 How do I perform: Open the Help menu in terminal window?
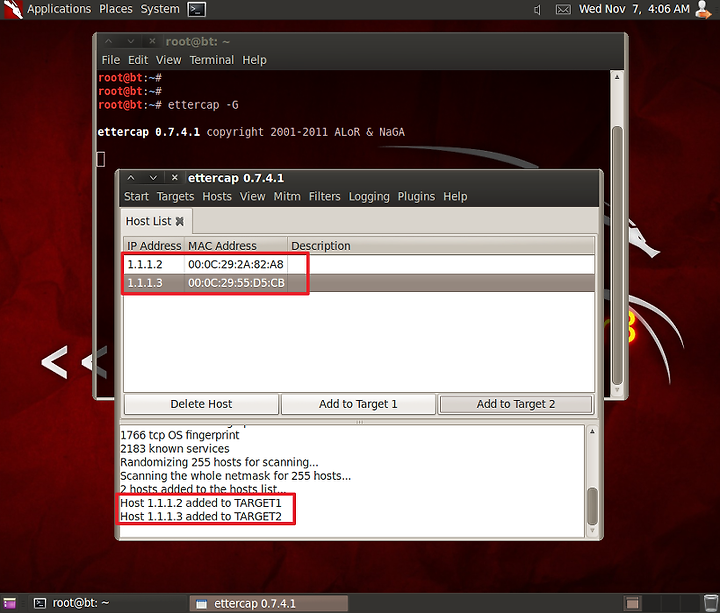[254, 60]
